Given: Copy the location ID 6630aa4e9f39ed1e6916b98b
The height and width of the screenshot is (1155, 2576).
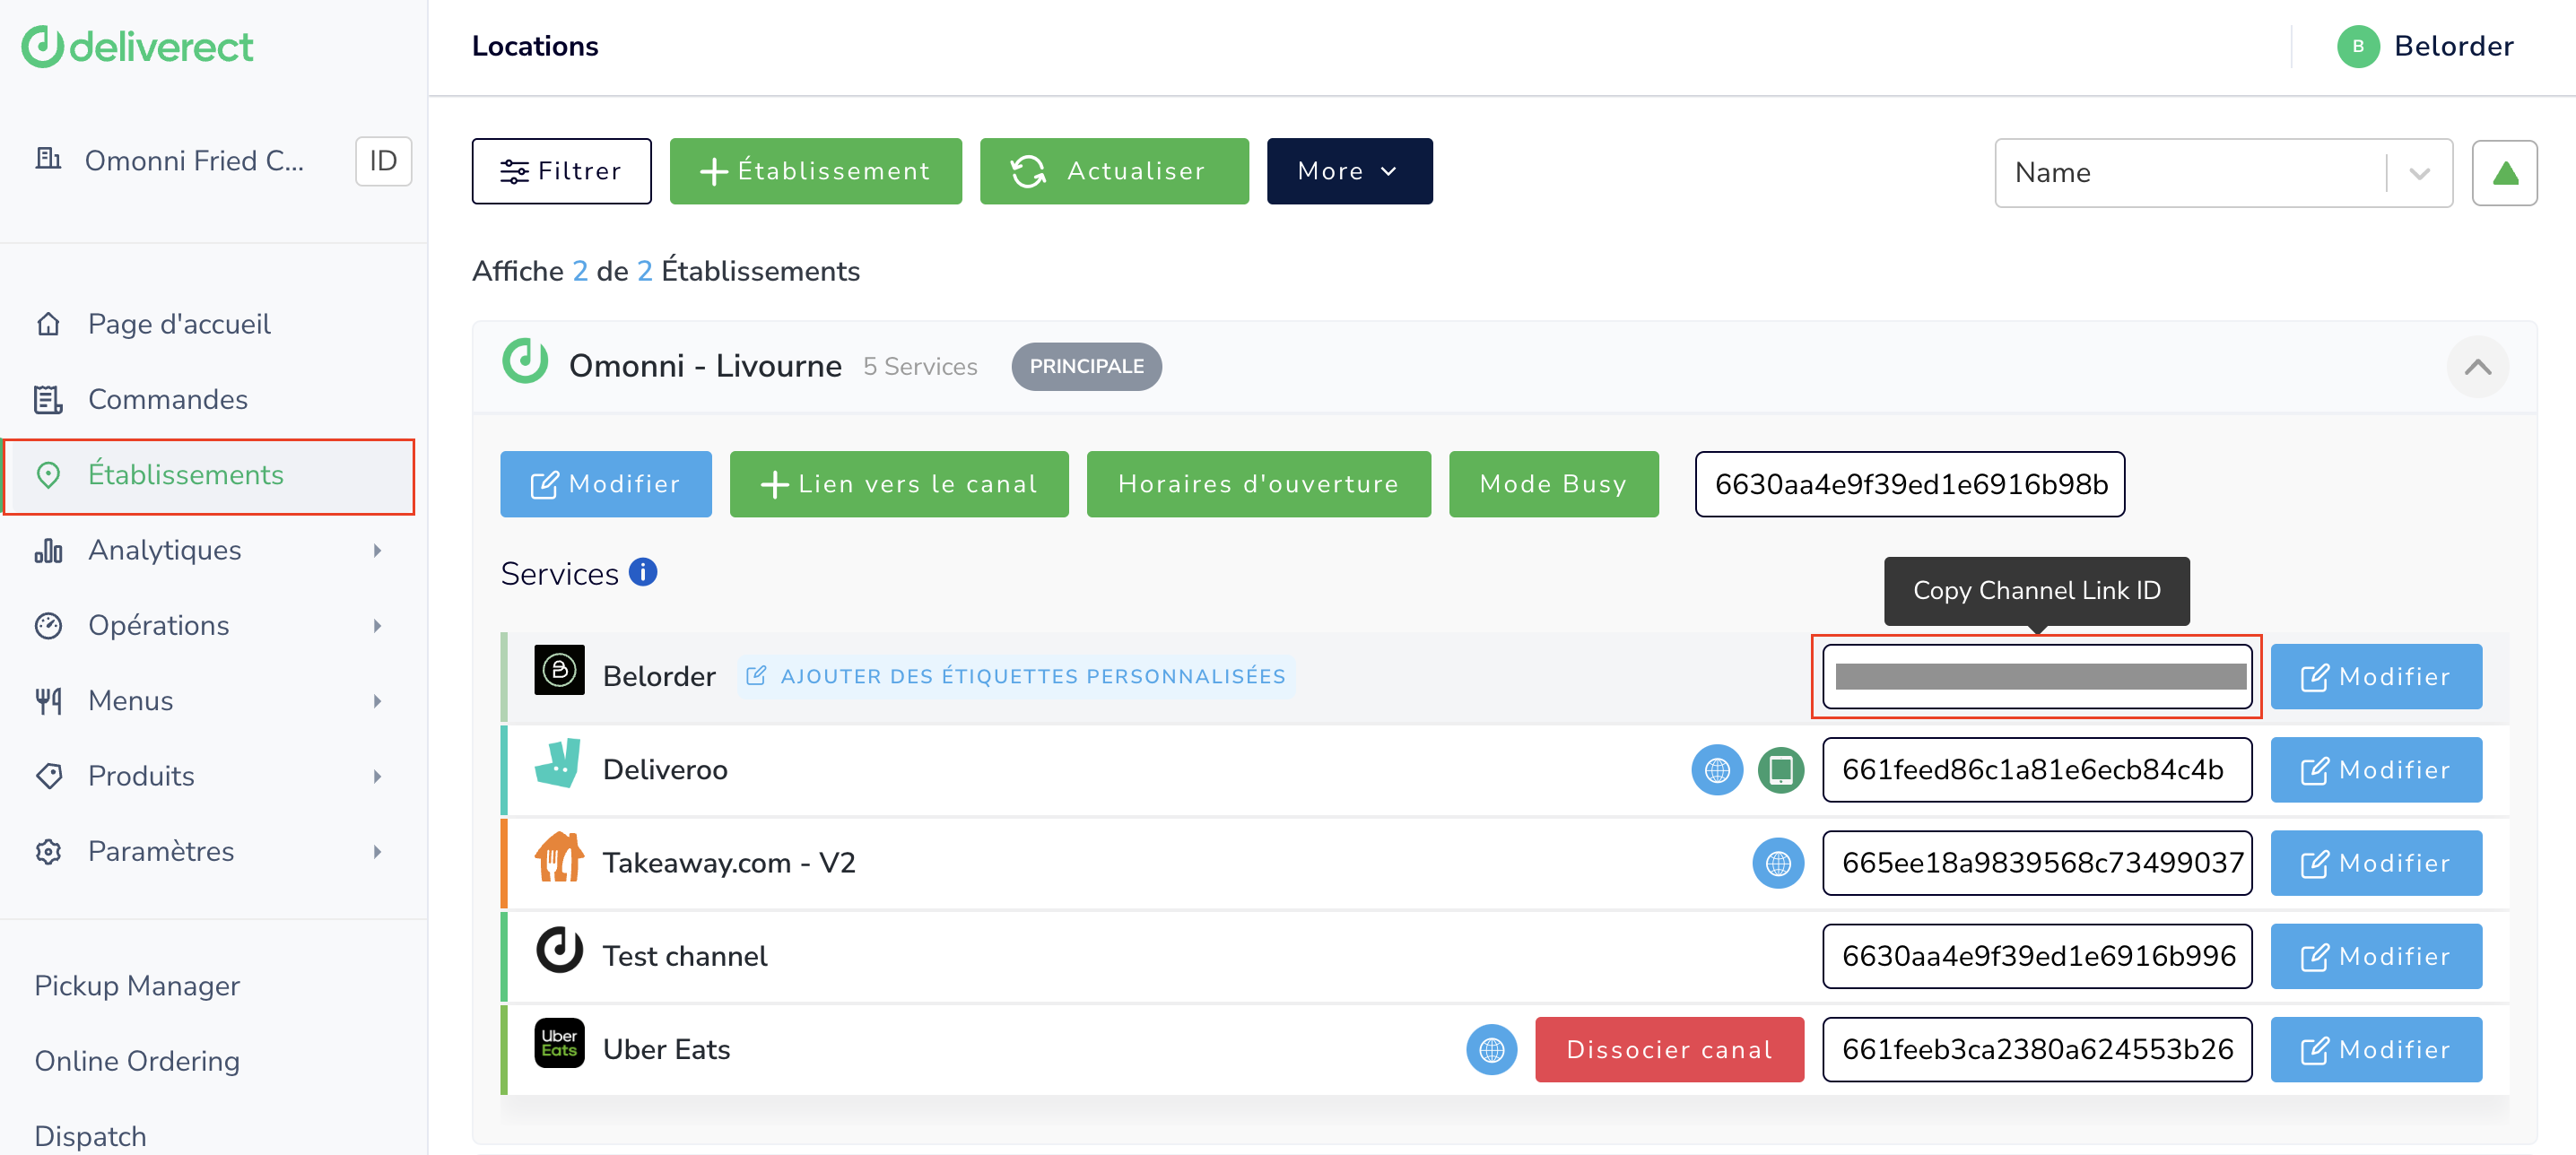Looking at the screenshot, I should coord(1909,484).
